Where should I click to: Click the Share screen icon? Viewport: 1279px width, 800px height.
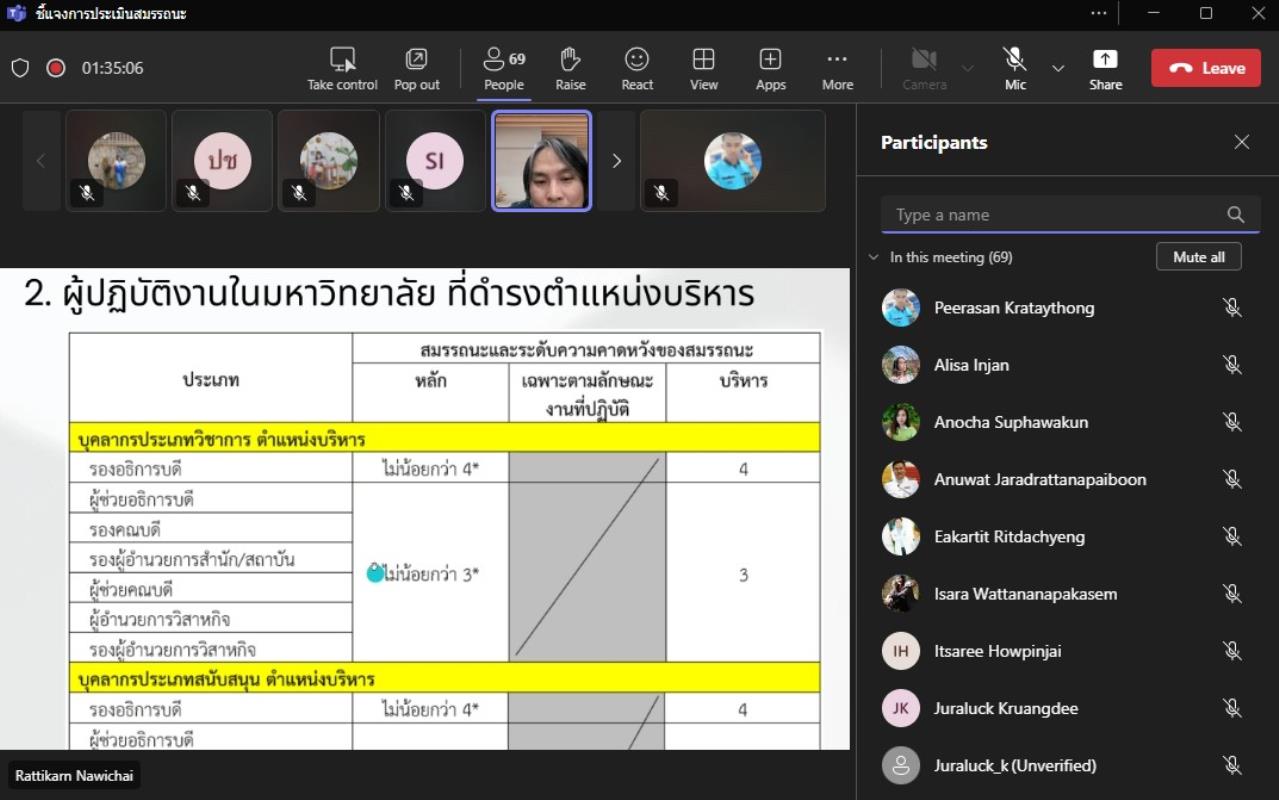pyautogui.click(x=1105, y=59)
